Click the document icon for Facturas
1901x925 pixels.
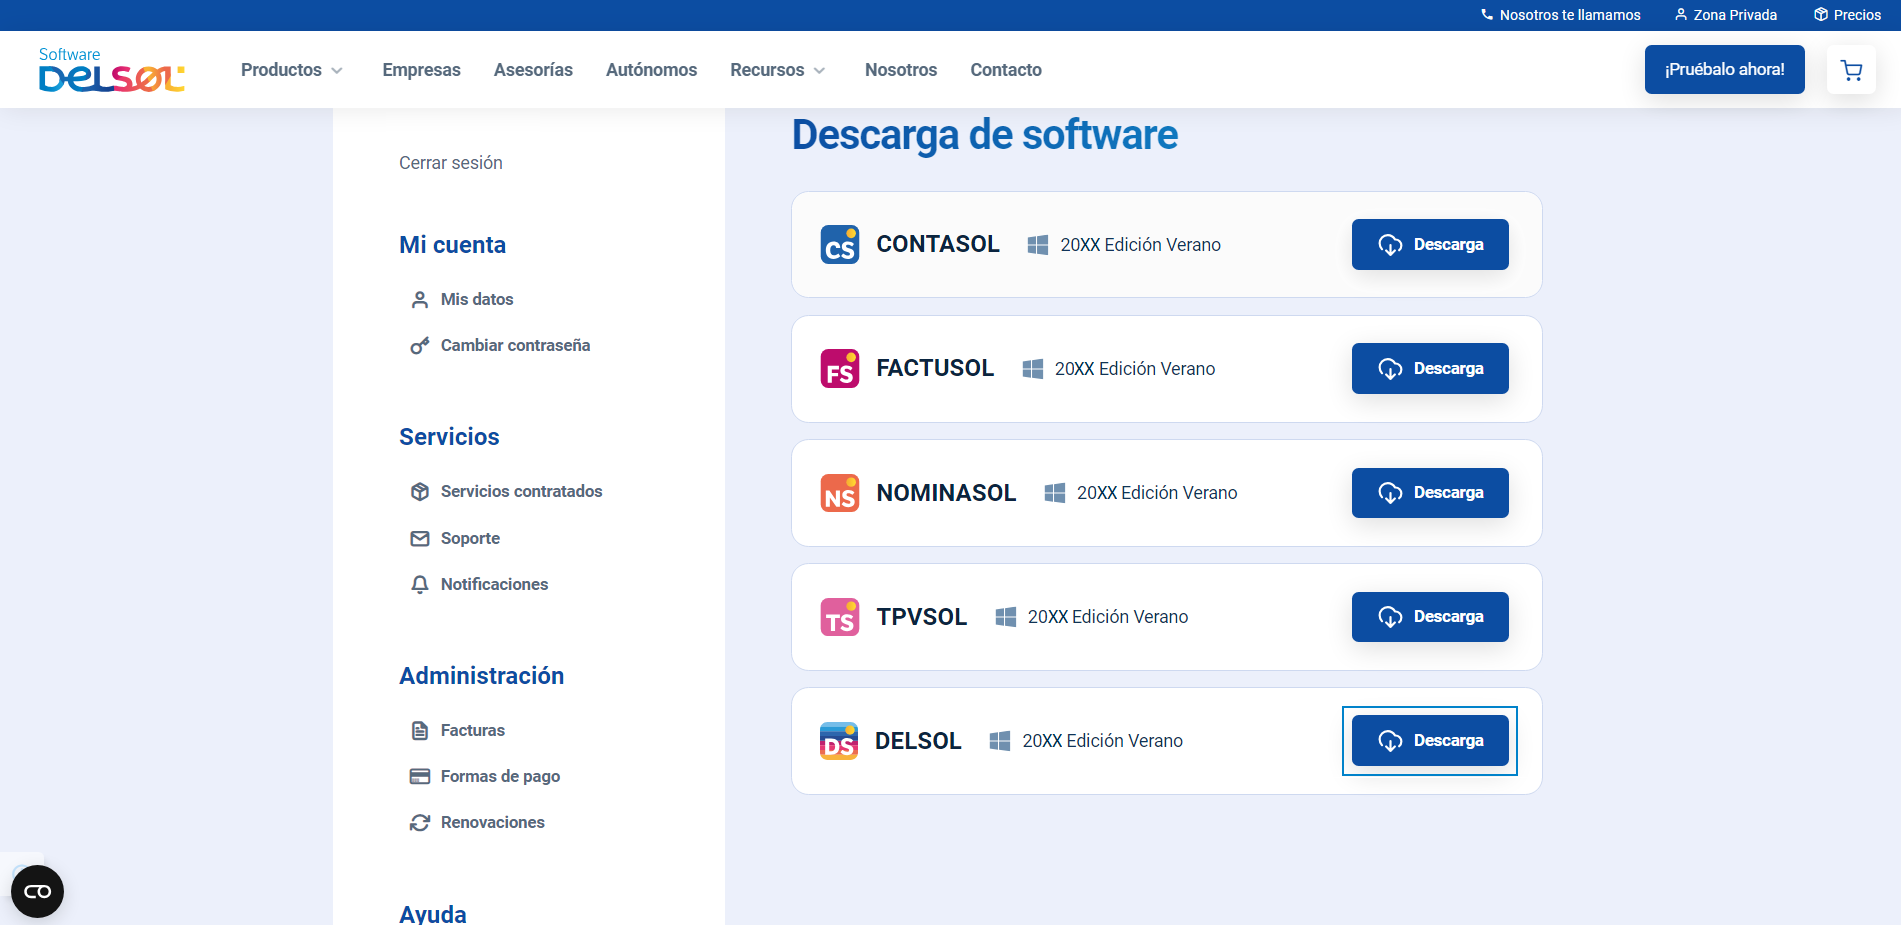tap(420, 731)
